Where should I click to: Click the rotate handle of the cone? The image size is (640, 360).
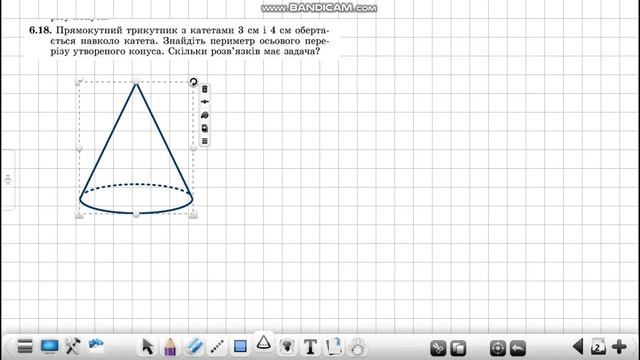(x=193, y=82)
